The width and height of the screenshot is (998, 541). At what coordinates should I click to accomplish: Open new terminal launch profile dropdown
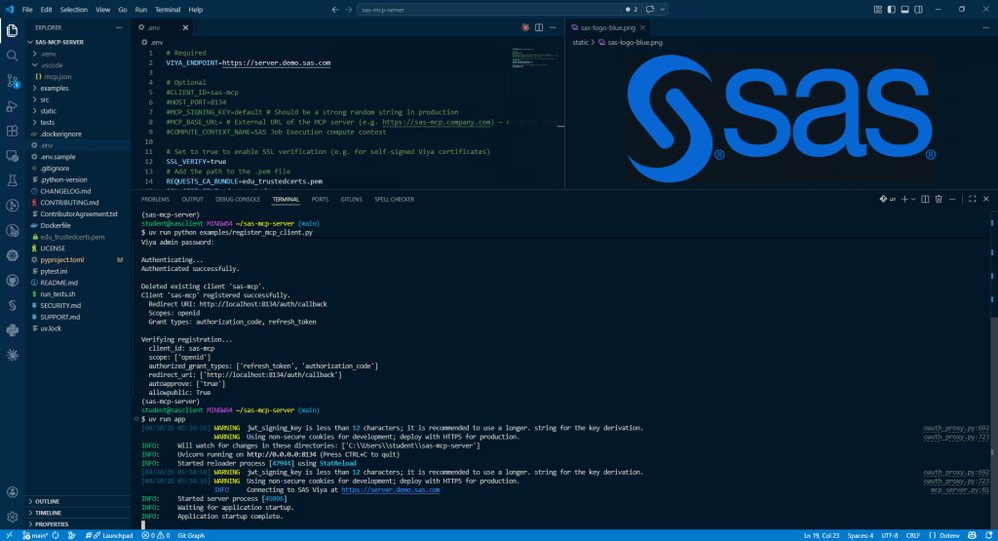point(913,199)
